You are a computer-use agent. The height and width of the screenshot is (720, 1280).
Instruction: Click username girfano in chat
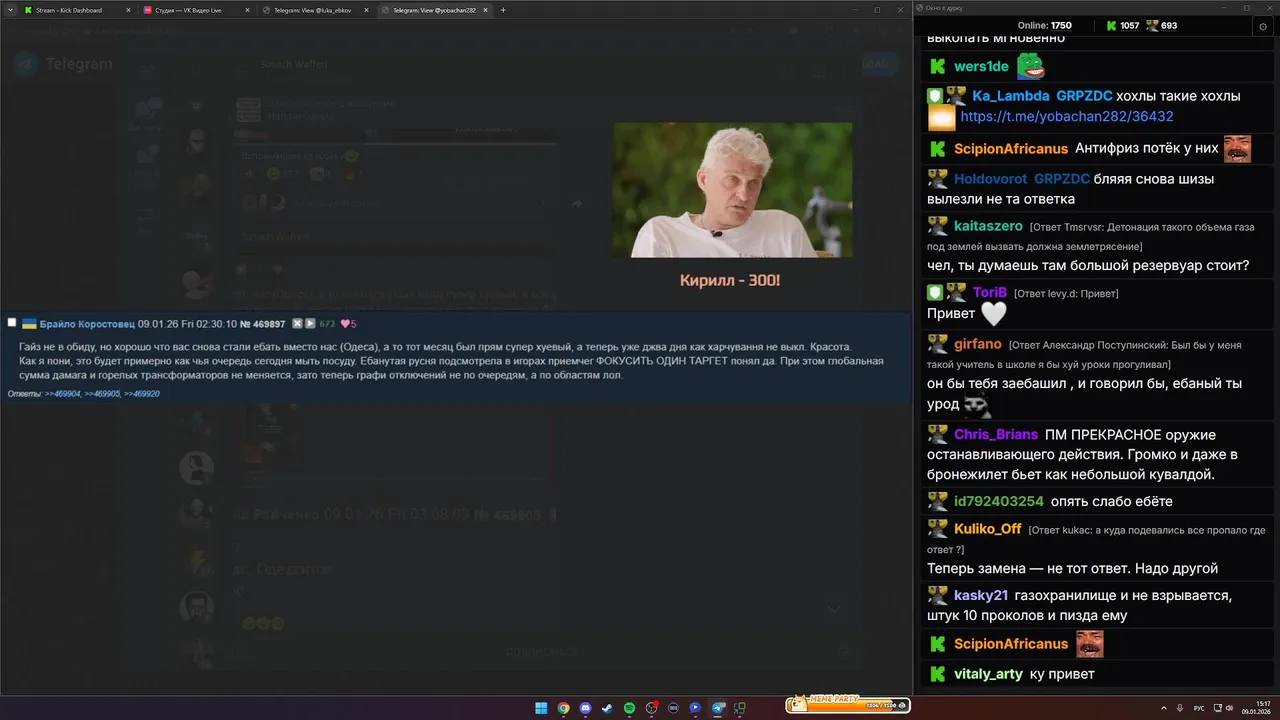[978, 343]
